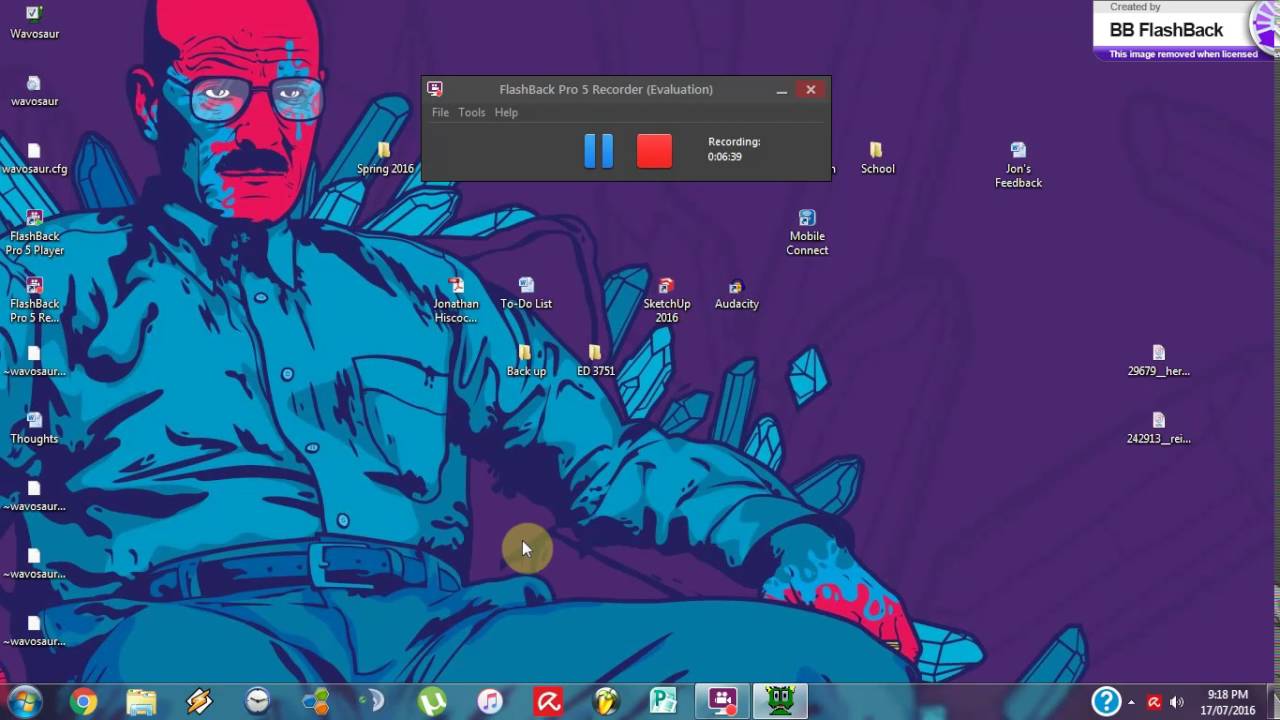Screen dimensions: 1280x720
Task: Open the Tools menu in FlashBack Recorder
Action: point(472,113)
